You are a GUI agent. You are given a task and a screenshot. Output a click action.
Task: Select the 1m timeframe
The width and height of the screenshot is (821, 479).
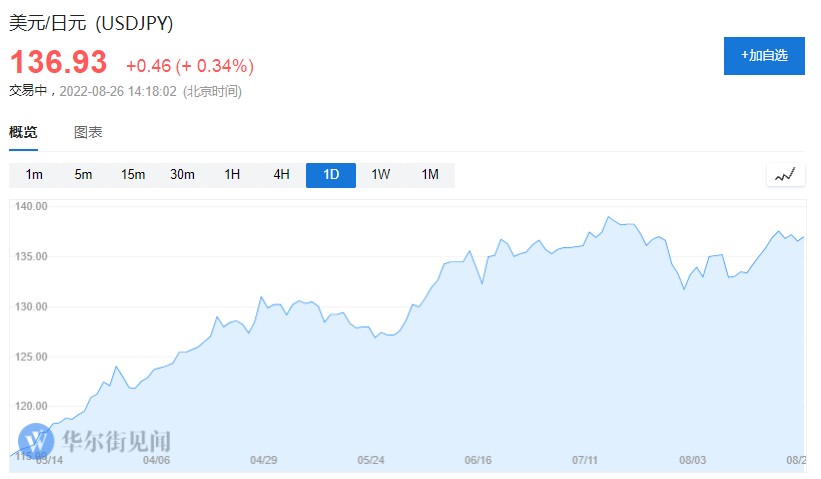34,175
